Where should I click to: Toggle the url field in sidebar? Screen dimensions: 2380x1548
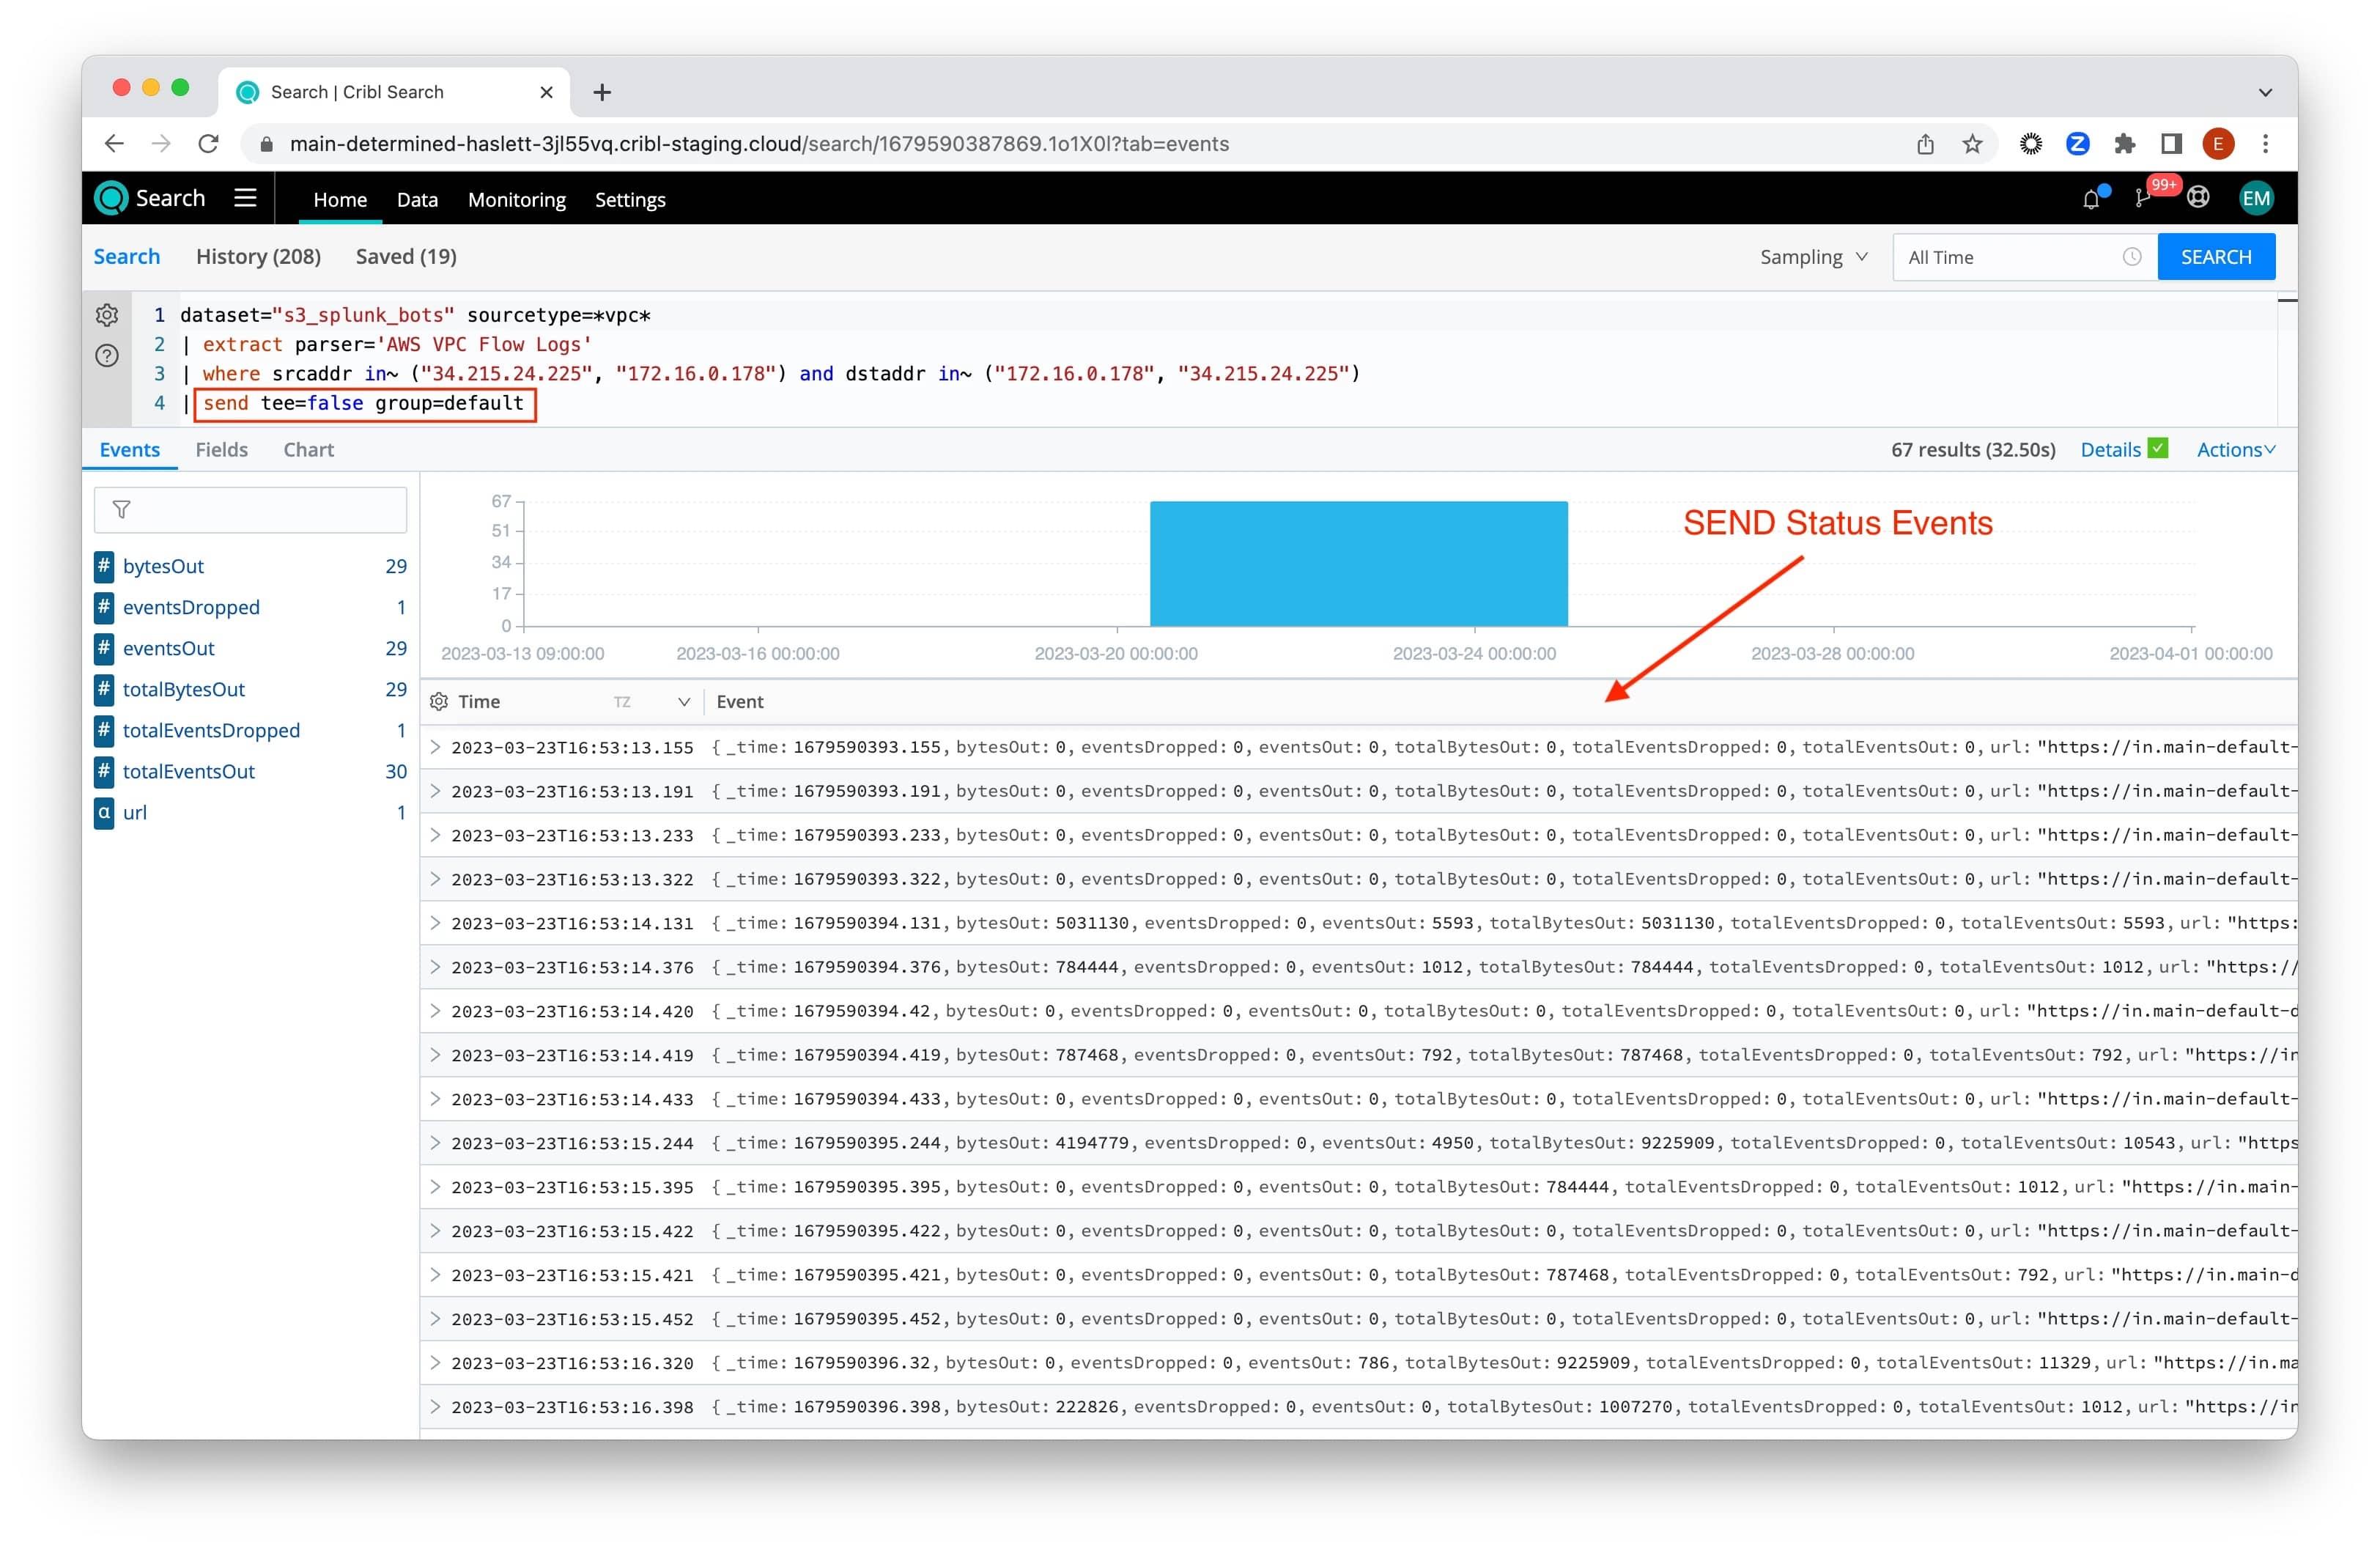point(134,813)
